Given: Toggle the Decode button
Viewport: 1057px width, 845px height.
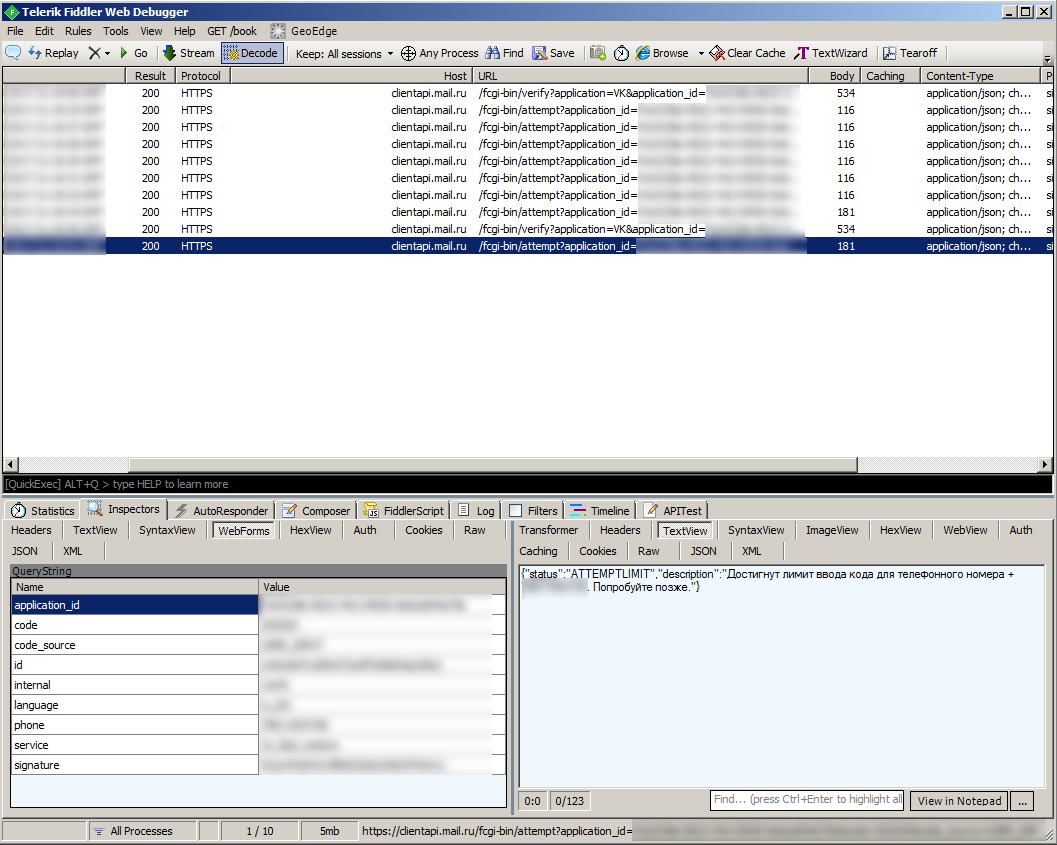Looking at the screenshot, I should pos(251,53).
